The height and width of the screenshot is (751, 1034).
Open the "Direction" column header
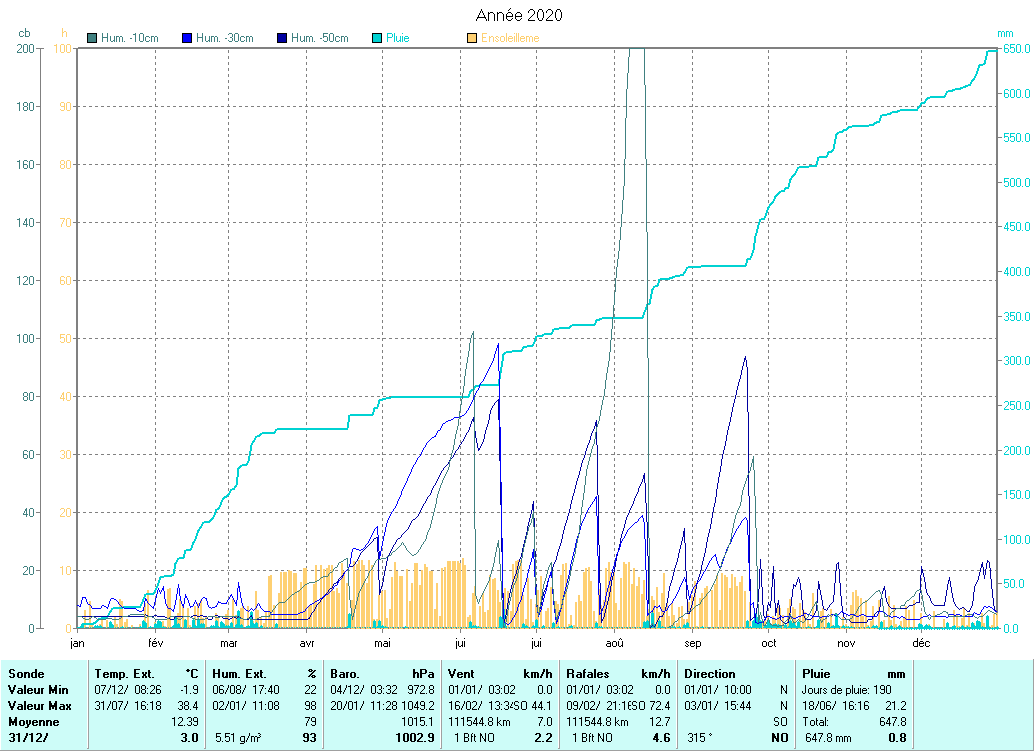click(709, 674)
